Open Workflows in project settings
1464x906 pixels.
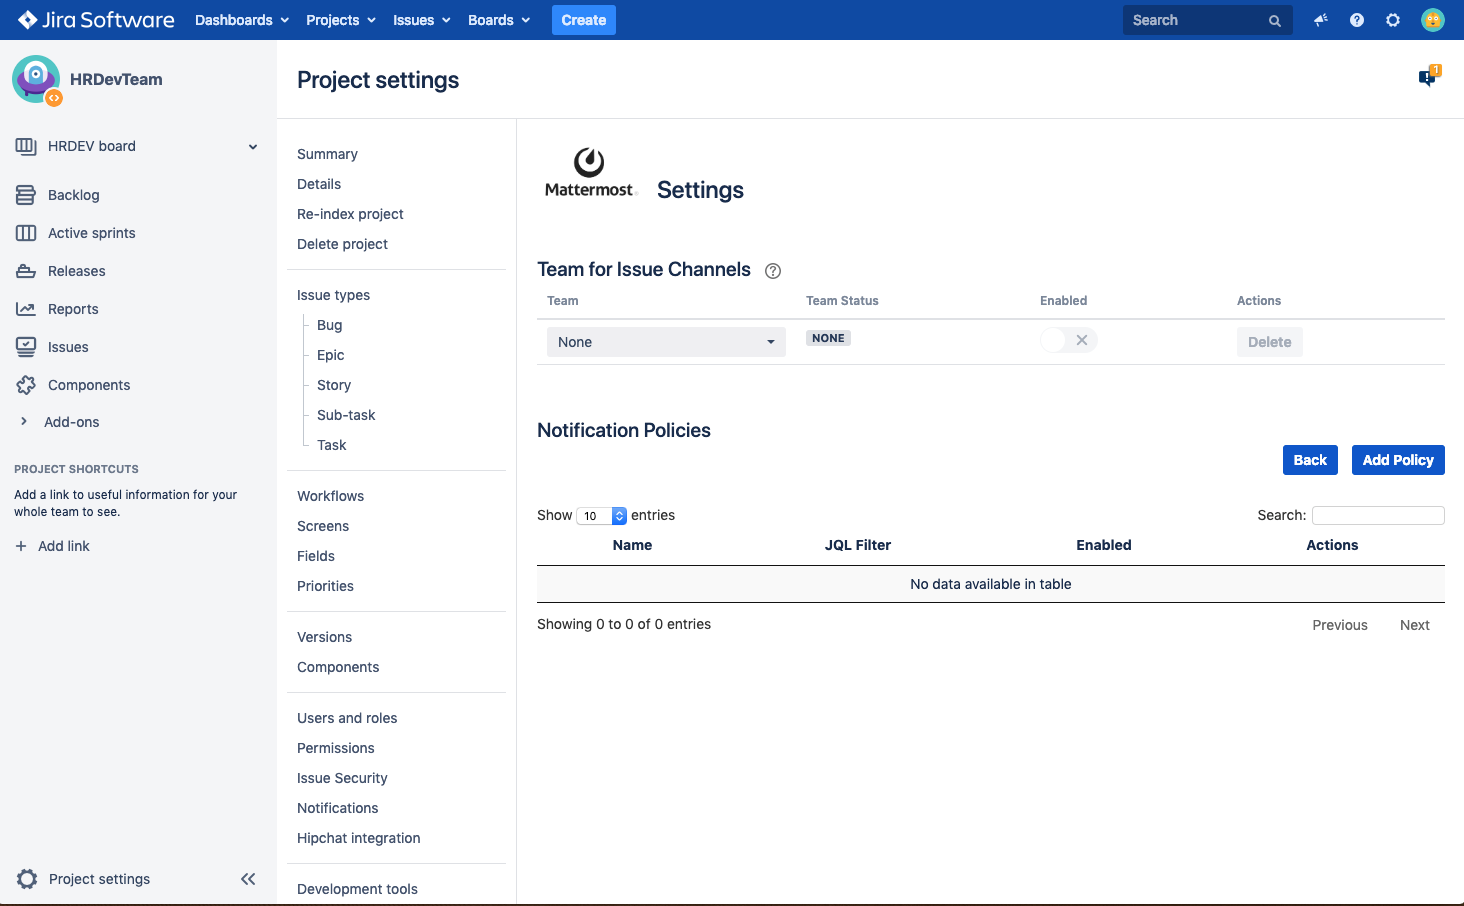coord(330,496)
